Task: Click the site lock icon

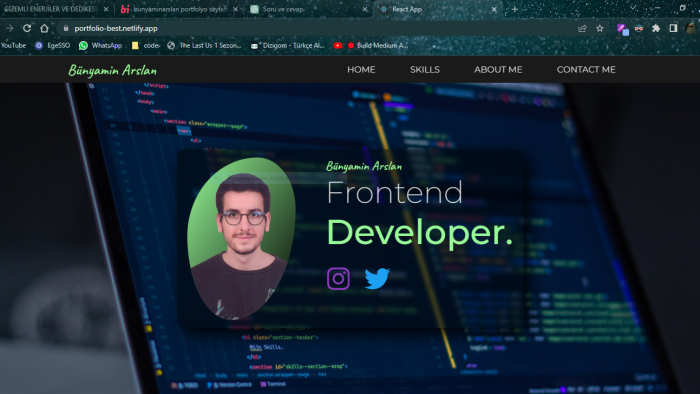Action: pyautogui.click(x=66, y=28)
